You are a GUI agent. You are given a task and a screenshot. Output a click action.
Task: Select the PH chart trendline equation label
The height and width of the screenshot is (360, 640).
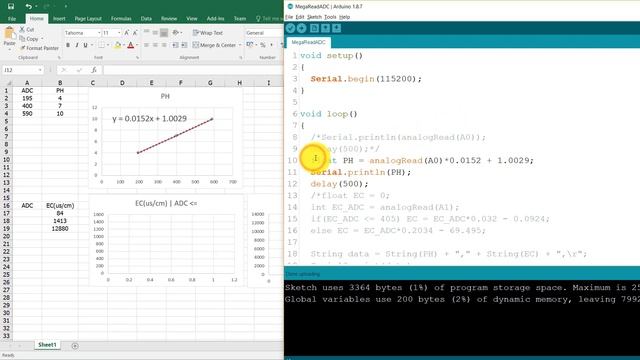149,118
